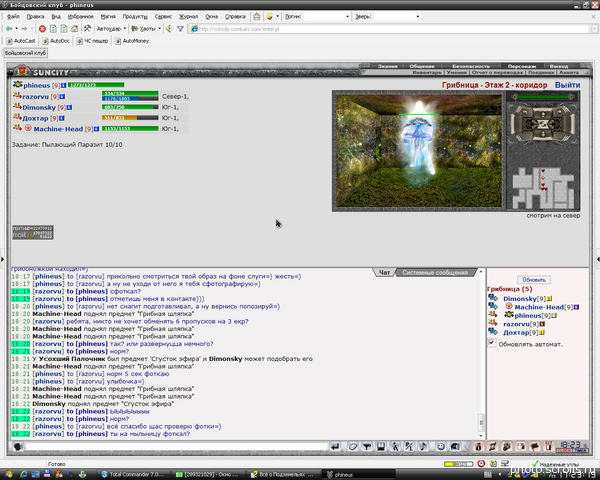Click the dungeon minimap
Screen dimensions: 600x480
pyautogui.click(x=543, y=187)
